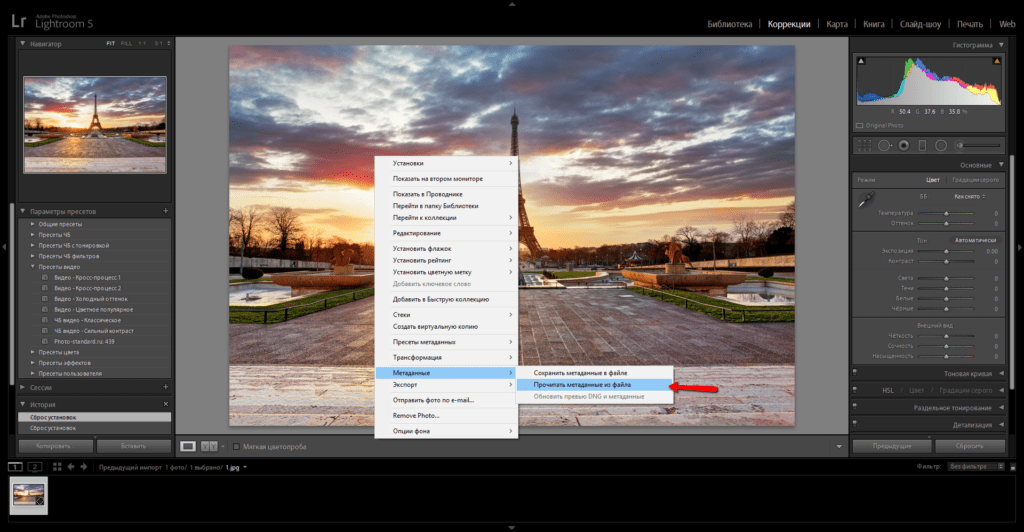Collapse the Навигатор panel
The height and width of the screenshot is (532, 1024).
tap(23, 44)
